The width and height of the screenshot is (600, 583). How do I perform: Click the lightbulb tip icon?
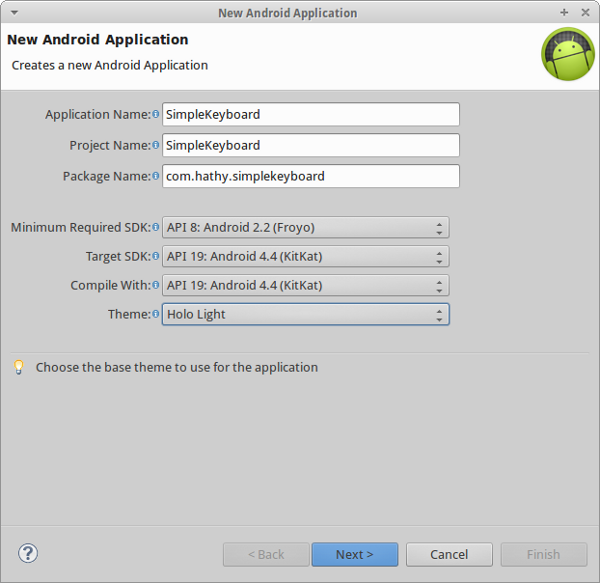point(18,367)
